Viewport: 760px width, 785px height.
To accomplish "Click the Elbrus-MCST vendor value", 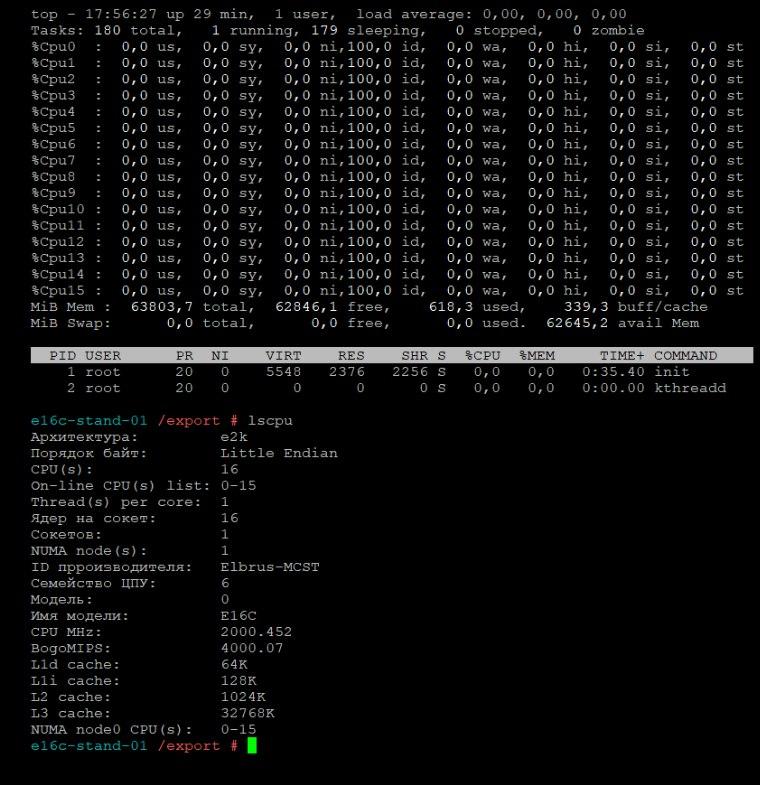I will [270, 567].
